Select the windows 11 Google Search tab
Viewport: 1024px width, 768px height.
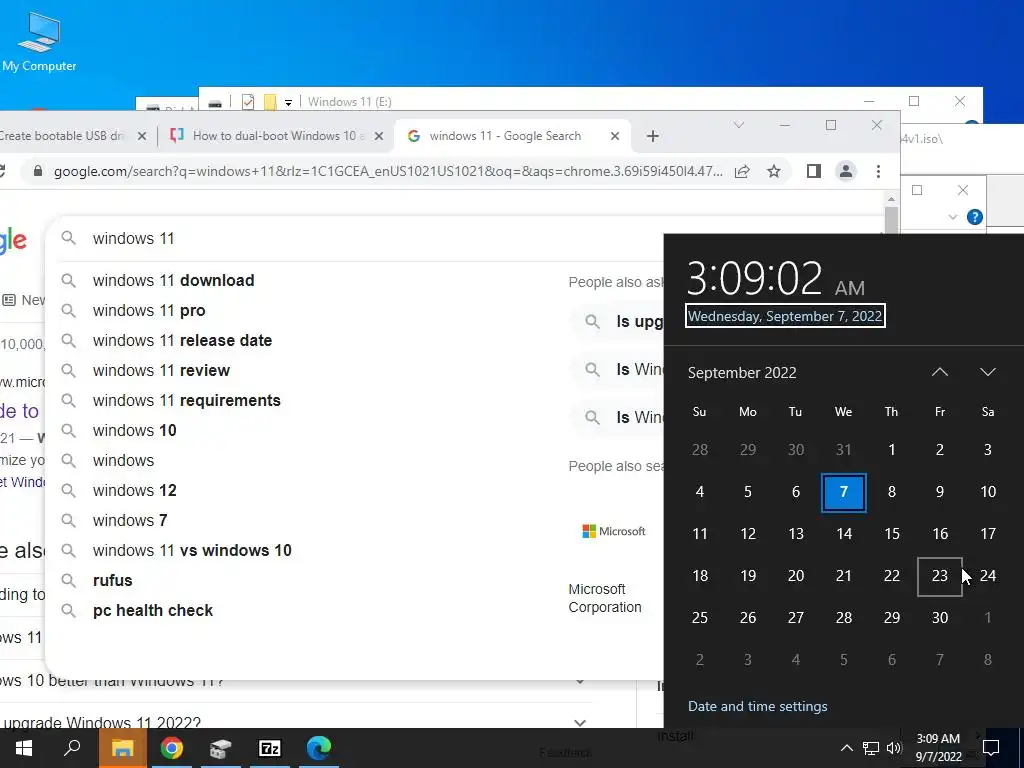[513, 136]
